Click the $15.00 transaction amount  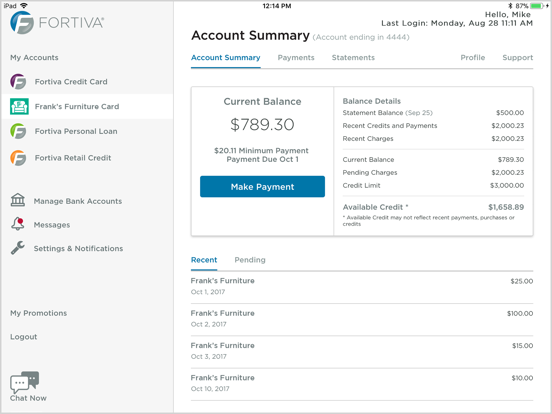[x=522, y=346]
